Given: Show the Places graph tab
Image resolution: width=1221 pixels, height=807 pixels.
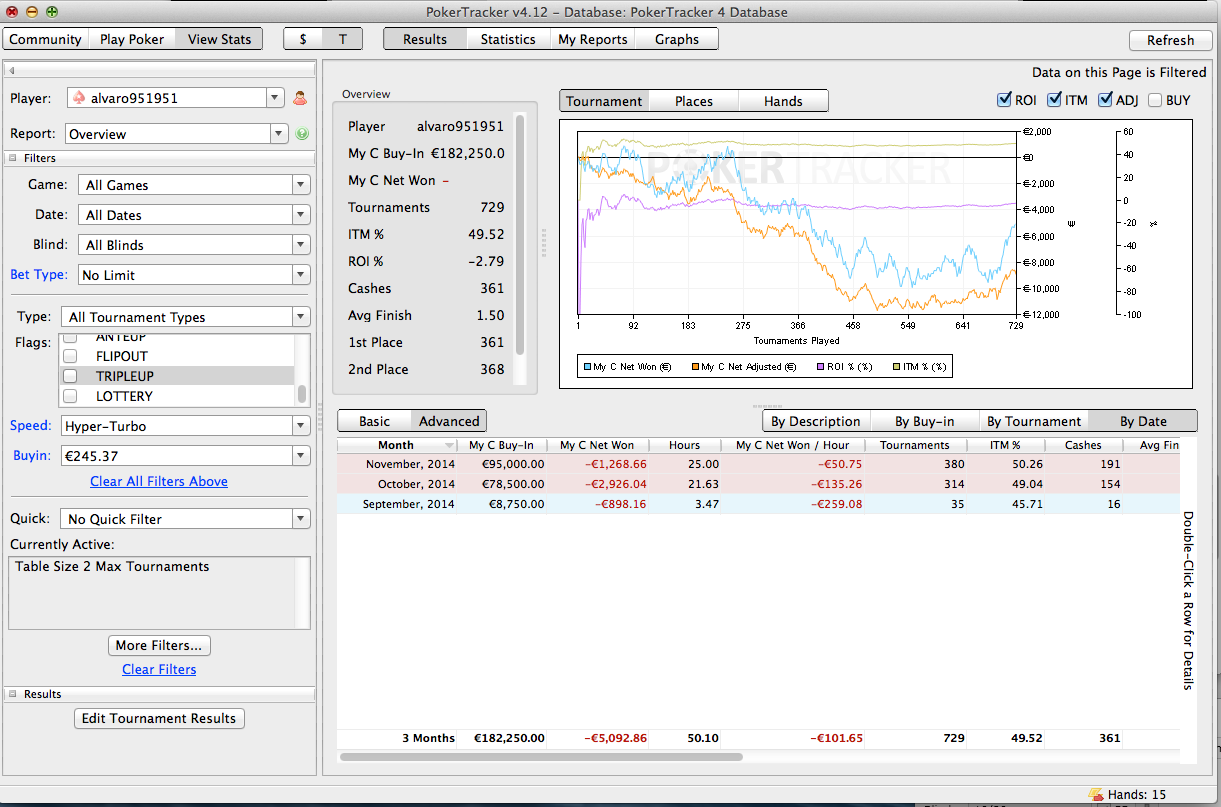Looking at the screenshot, I should coord(694,101).
